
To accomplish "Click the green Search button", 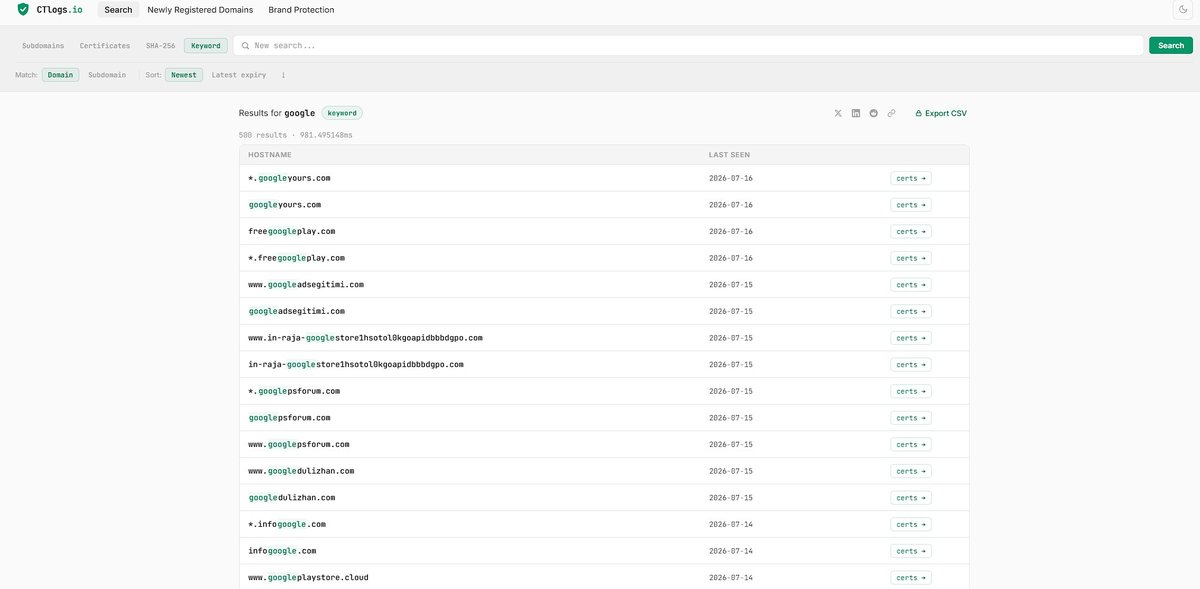I will tap(1171, 45).
